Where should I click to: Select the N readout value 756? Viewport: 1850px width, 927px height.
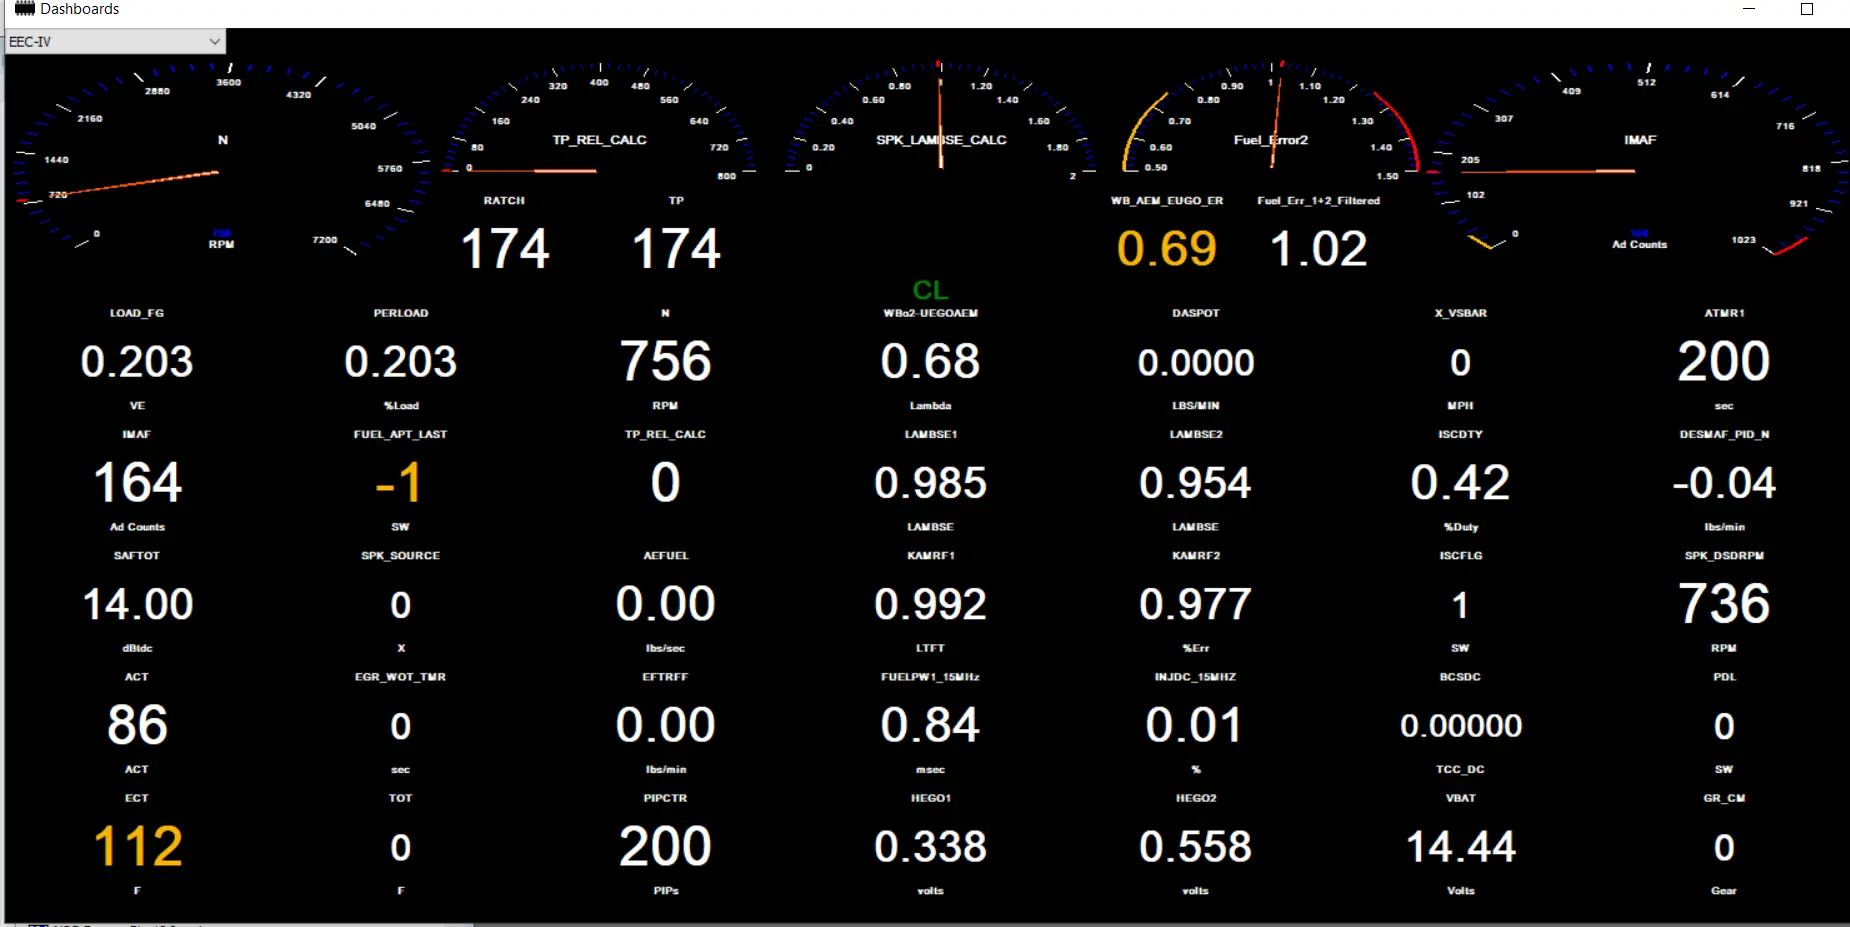665,361
